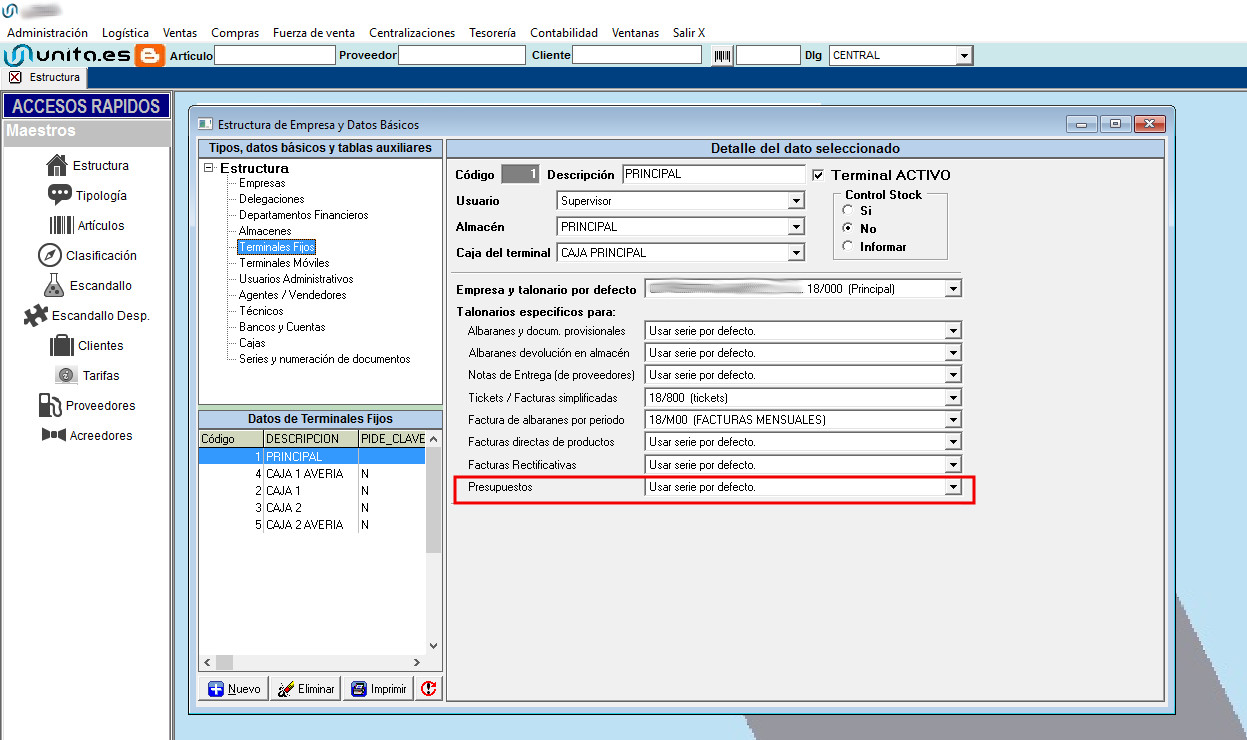Select Delegaciones in the Estructura tree

point(272,199)
